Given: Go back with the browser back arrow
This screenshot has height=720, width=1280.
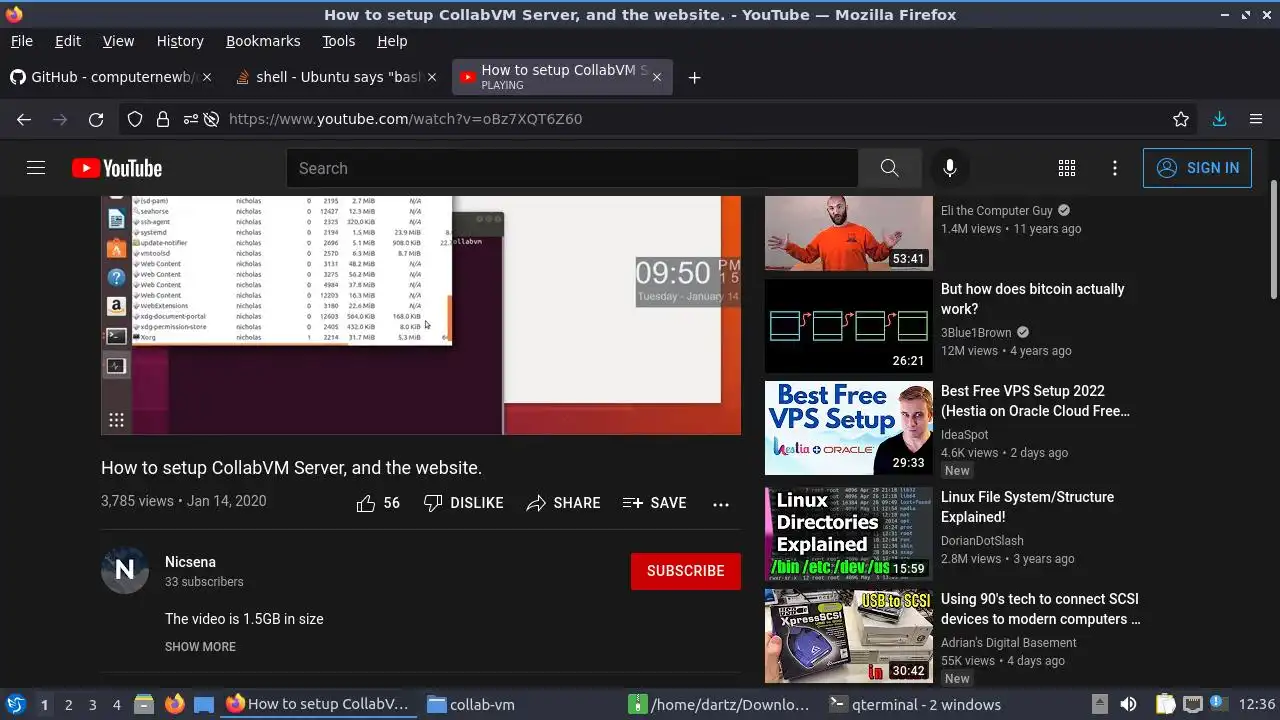Looking at the screenshot, I should click(24, 119).
